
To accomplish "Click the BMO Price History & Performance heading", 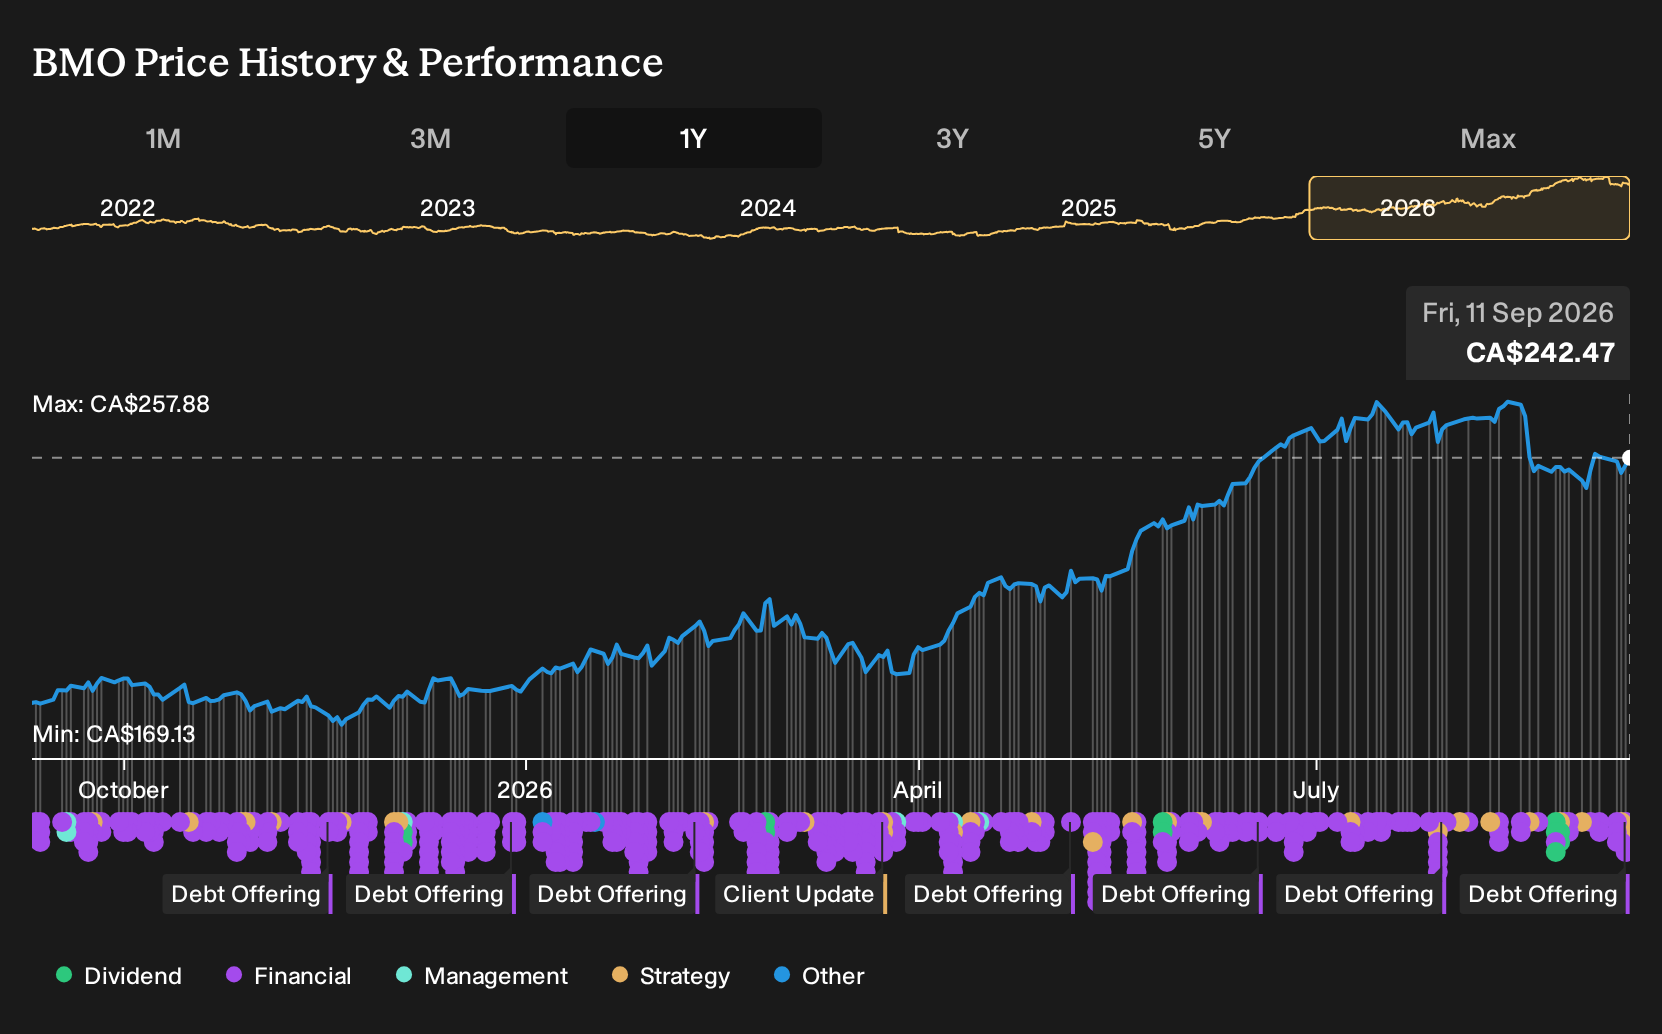I will click(348, 62).
